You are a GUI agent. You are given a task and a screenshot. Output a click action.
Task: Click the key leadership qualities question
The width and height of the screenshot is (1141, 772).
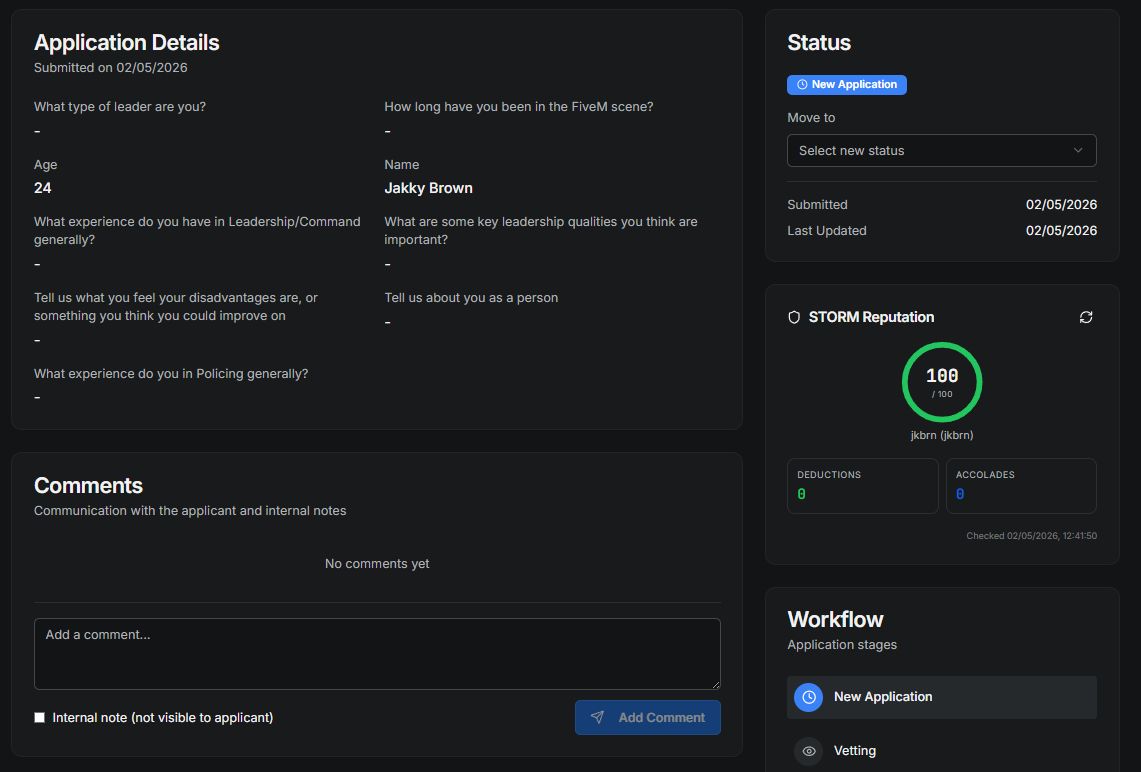click(x=541, y=231)
